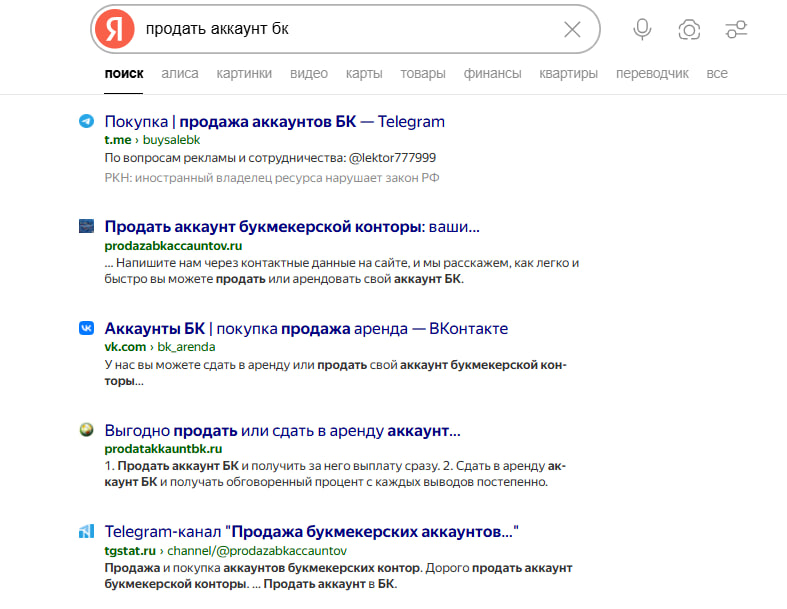Click the t.me domain link

(118, 140)
